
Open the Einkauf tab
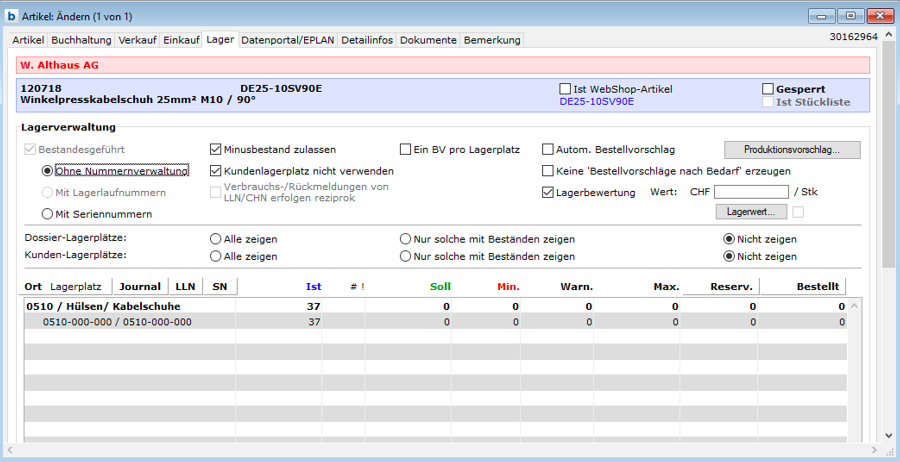[181, 40]
